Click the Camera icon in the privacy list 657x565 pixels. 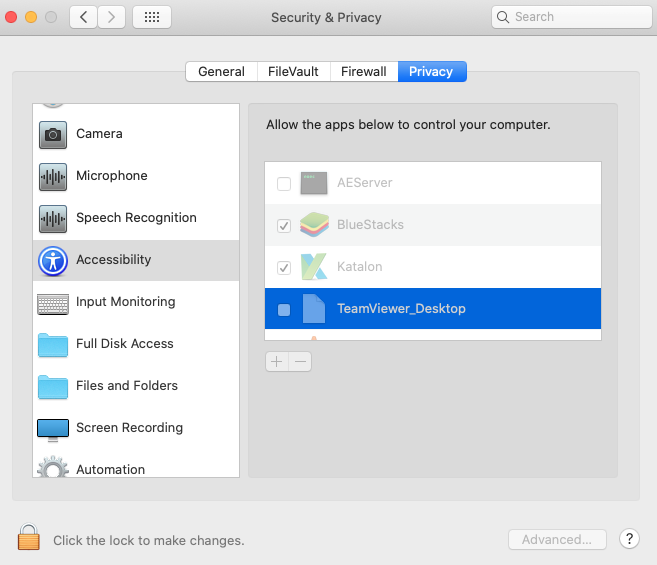[53, 135]
